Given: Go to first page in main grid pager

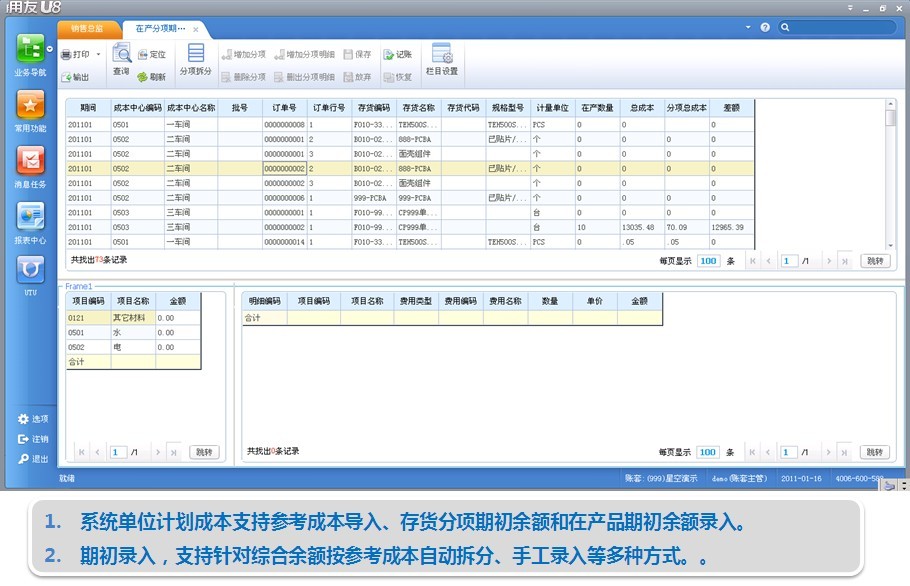Looking at the screenshot, I should 753,261.
